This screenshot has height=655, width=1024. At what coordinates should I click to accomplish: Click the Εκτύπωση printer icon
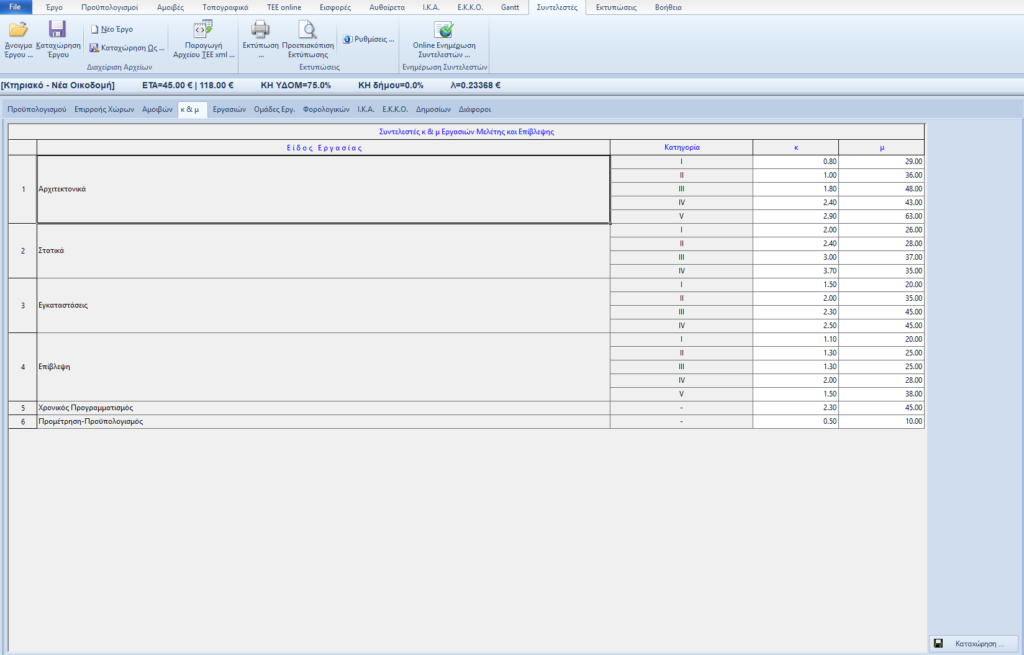[x=260, y=30]
